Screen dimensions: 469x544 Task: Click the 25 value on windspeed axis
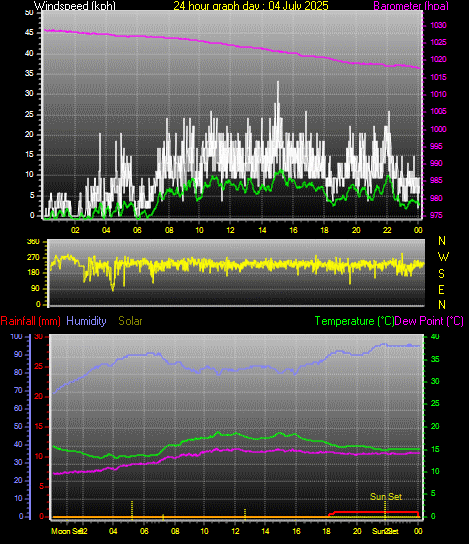pos(29,114)
